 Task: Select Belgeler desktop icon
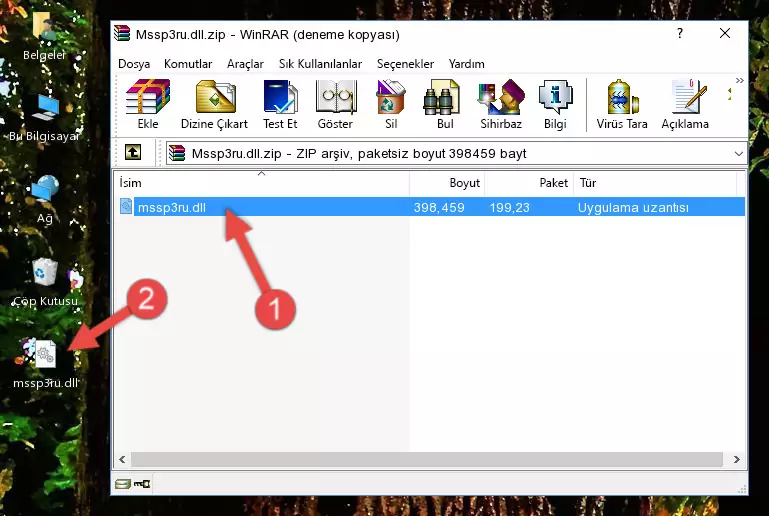(x=44, y=36)
